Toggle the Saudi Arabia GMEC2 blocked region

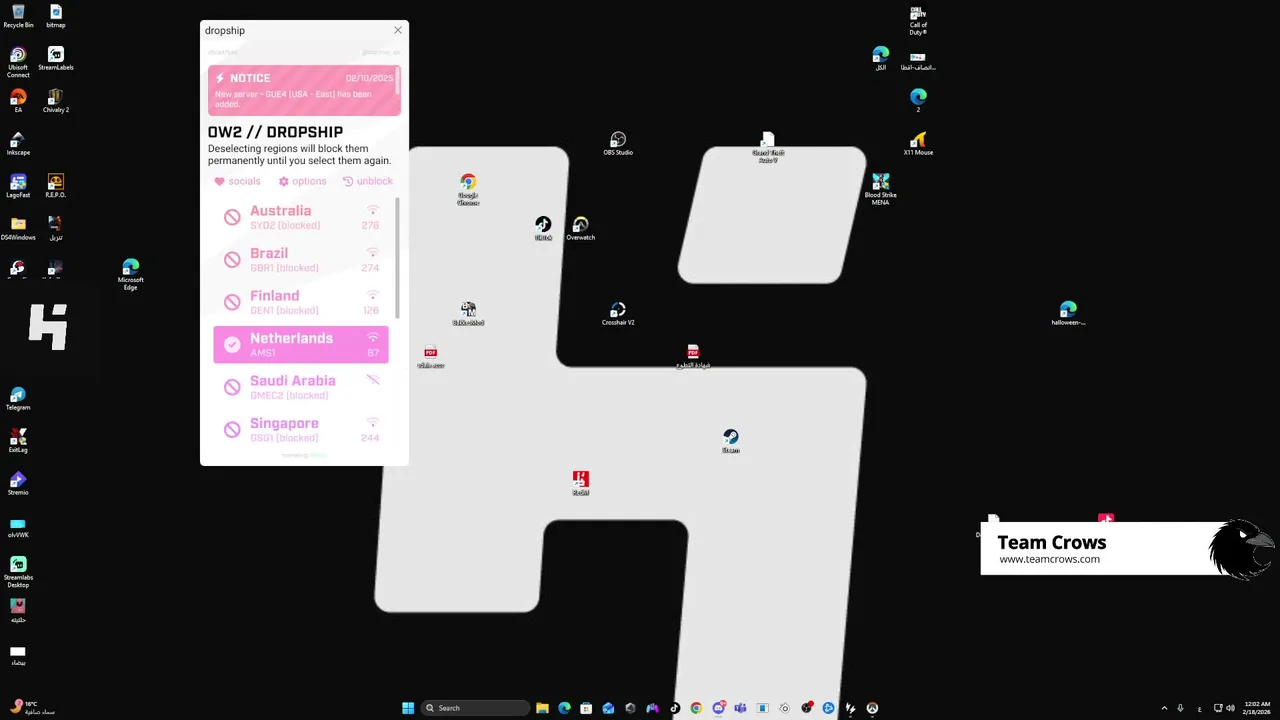click(300, 387)
